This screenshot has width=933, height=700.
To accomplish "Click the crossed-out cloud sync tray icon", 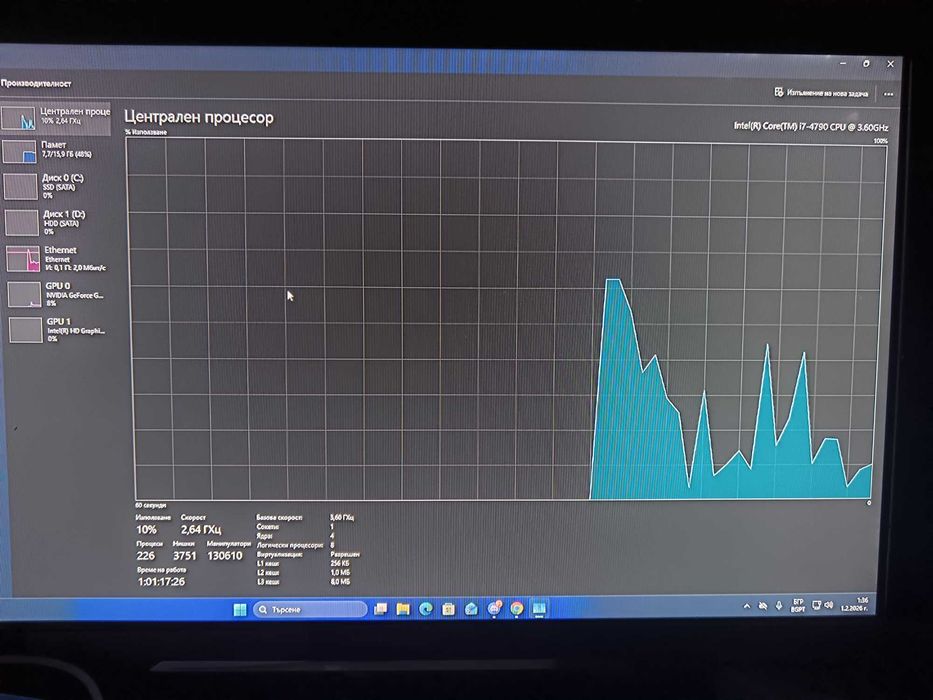I will (x=763, y=606).
